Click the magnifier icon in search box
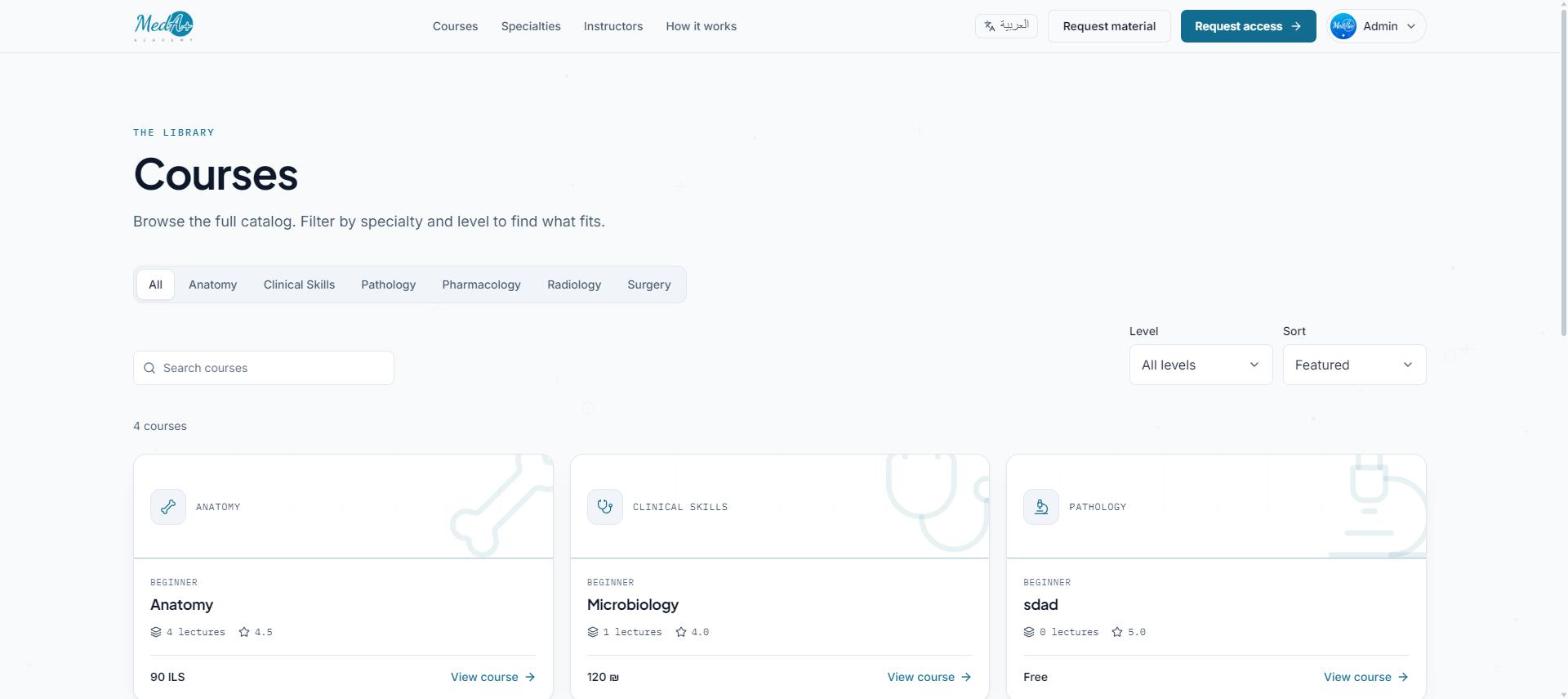The image size is (1568, 699). pos(150,368)
